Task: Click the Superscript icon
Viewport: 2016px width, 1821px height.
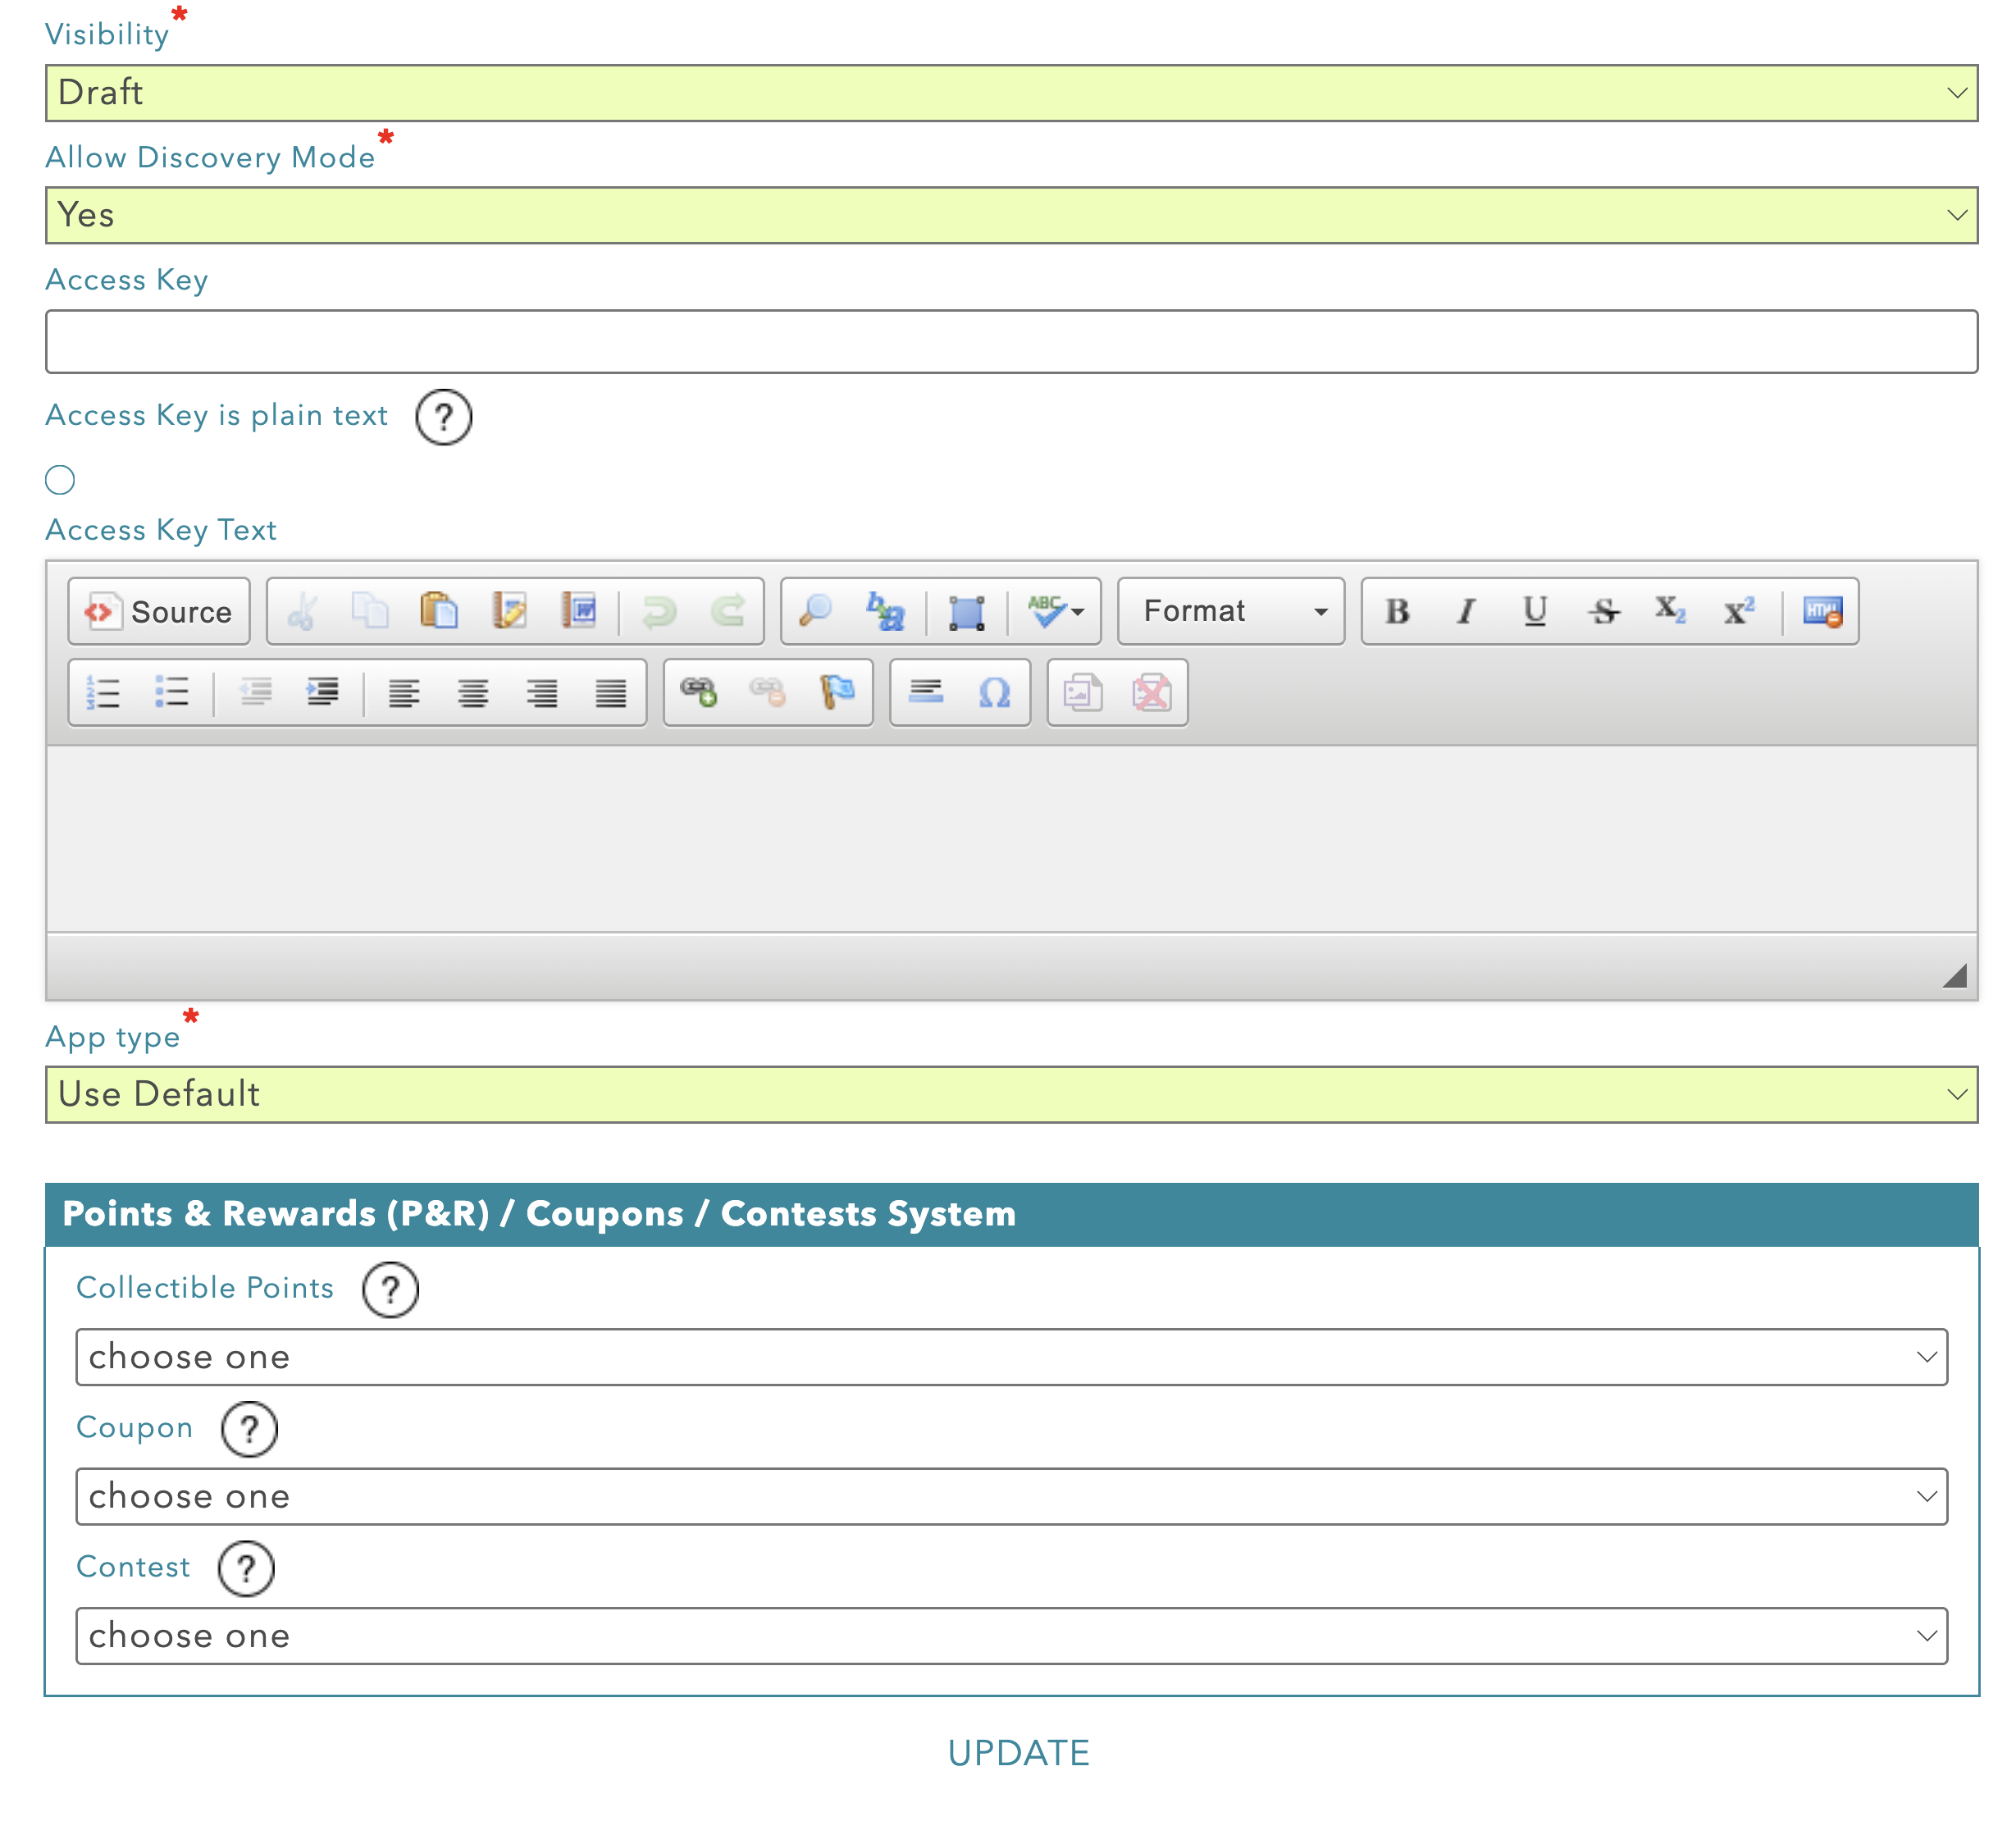Action: 1738,611
